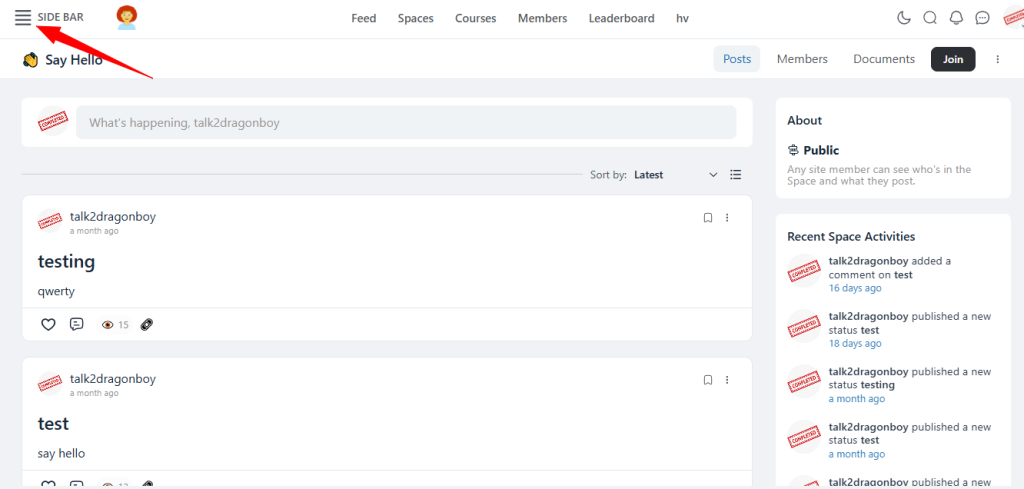The image size is (1024, 489).
Task: Open the hamburger side bar menu
Action: (x=23, y=18)
